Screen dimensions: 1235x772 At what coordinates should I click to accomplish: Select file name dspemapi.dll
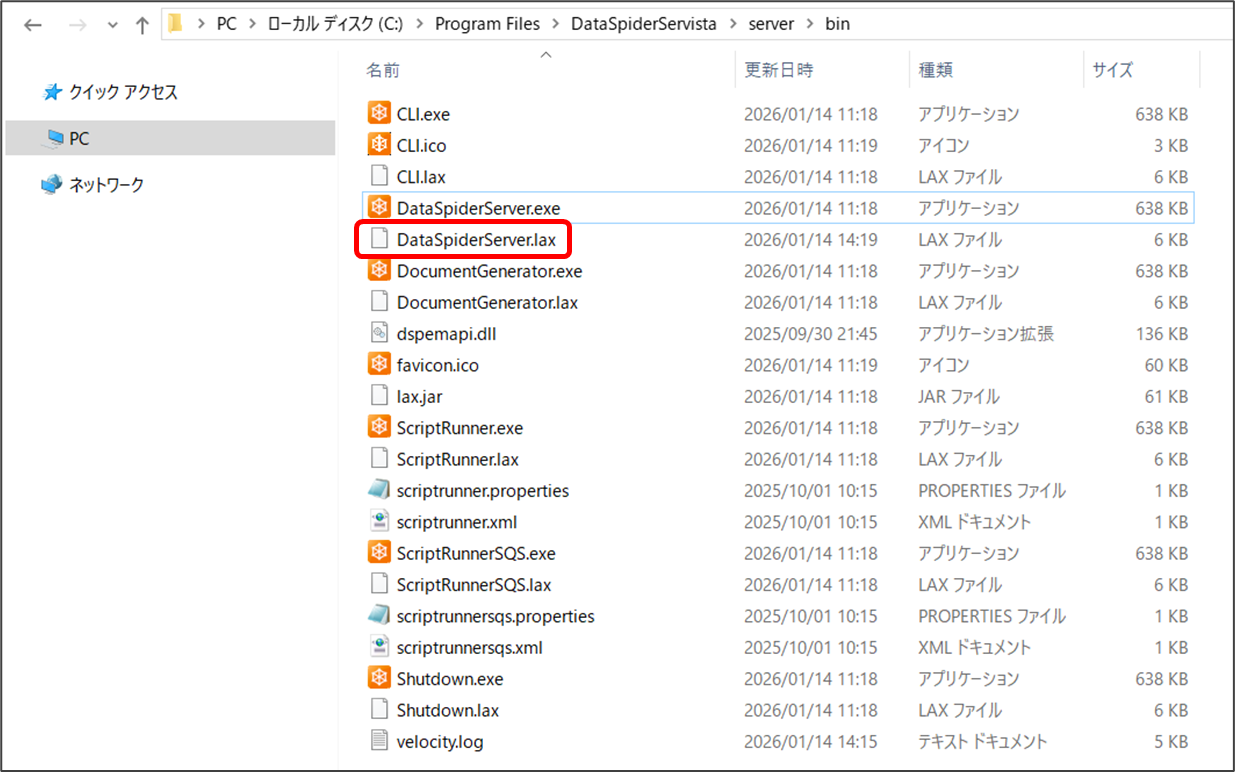tap(446, 334)
